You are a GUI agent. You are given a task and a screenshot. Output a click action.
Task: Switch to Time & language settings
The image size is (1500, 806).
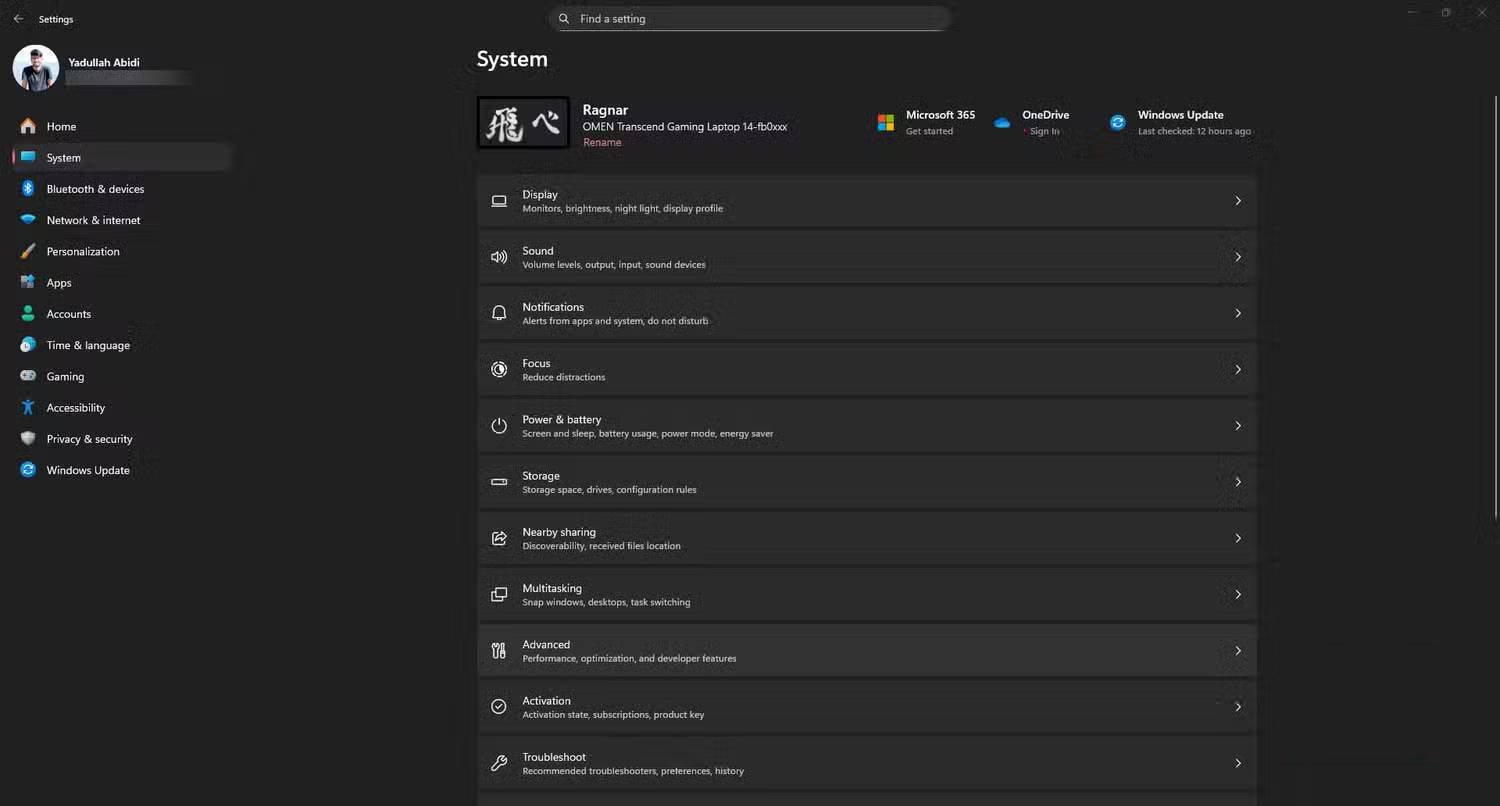121,345
